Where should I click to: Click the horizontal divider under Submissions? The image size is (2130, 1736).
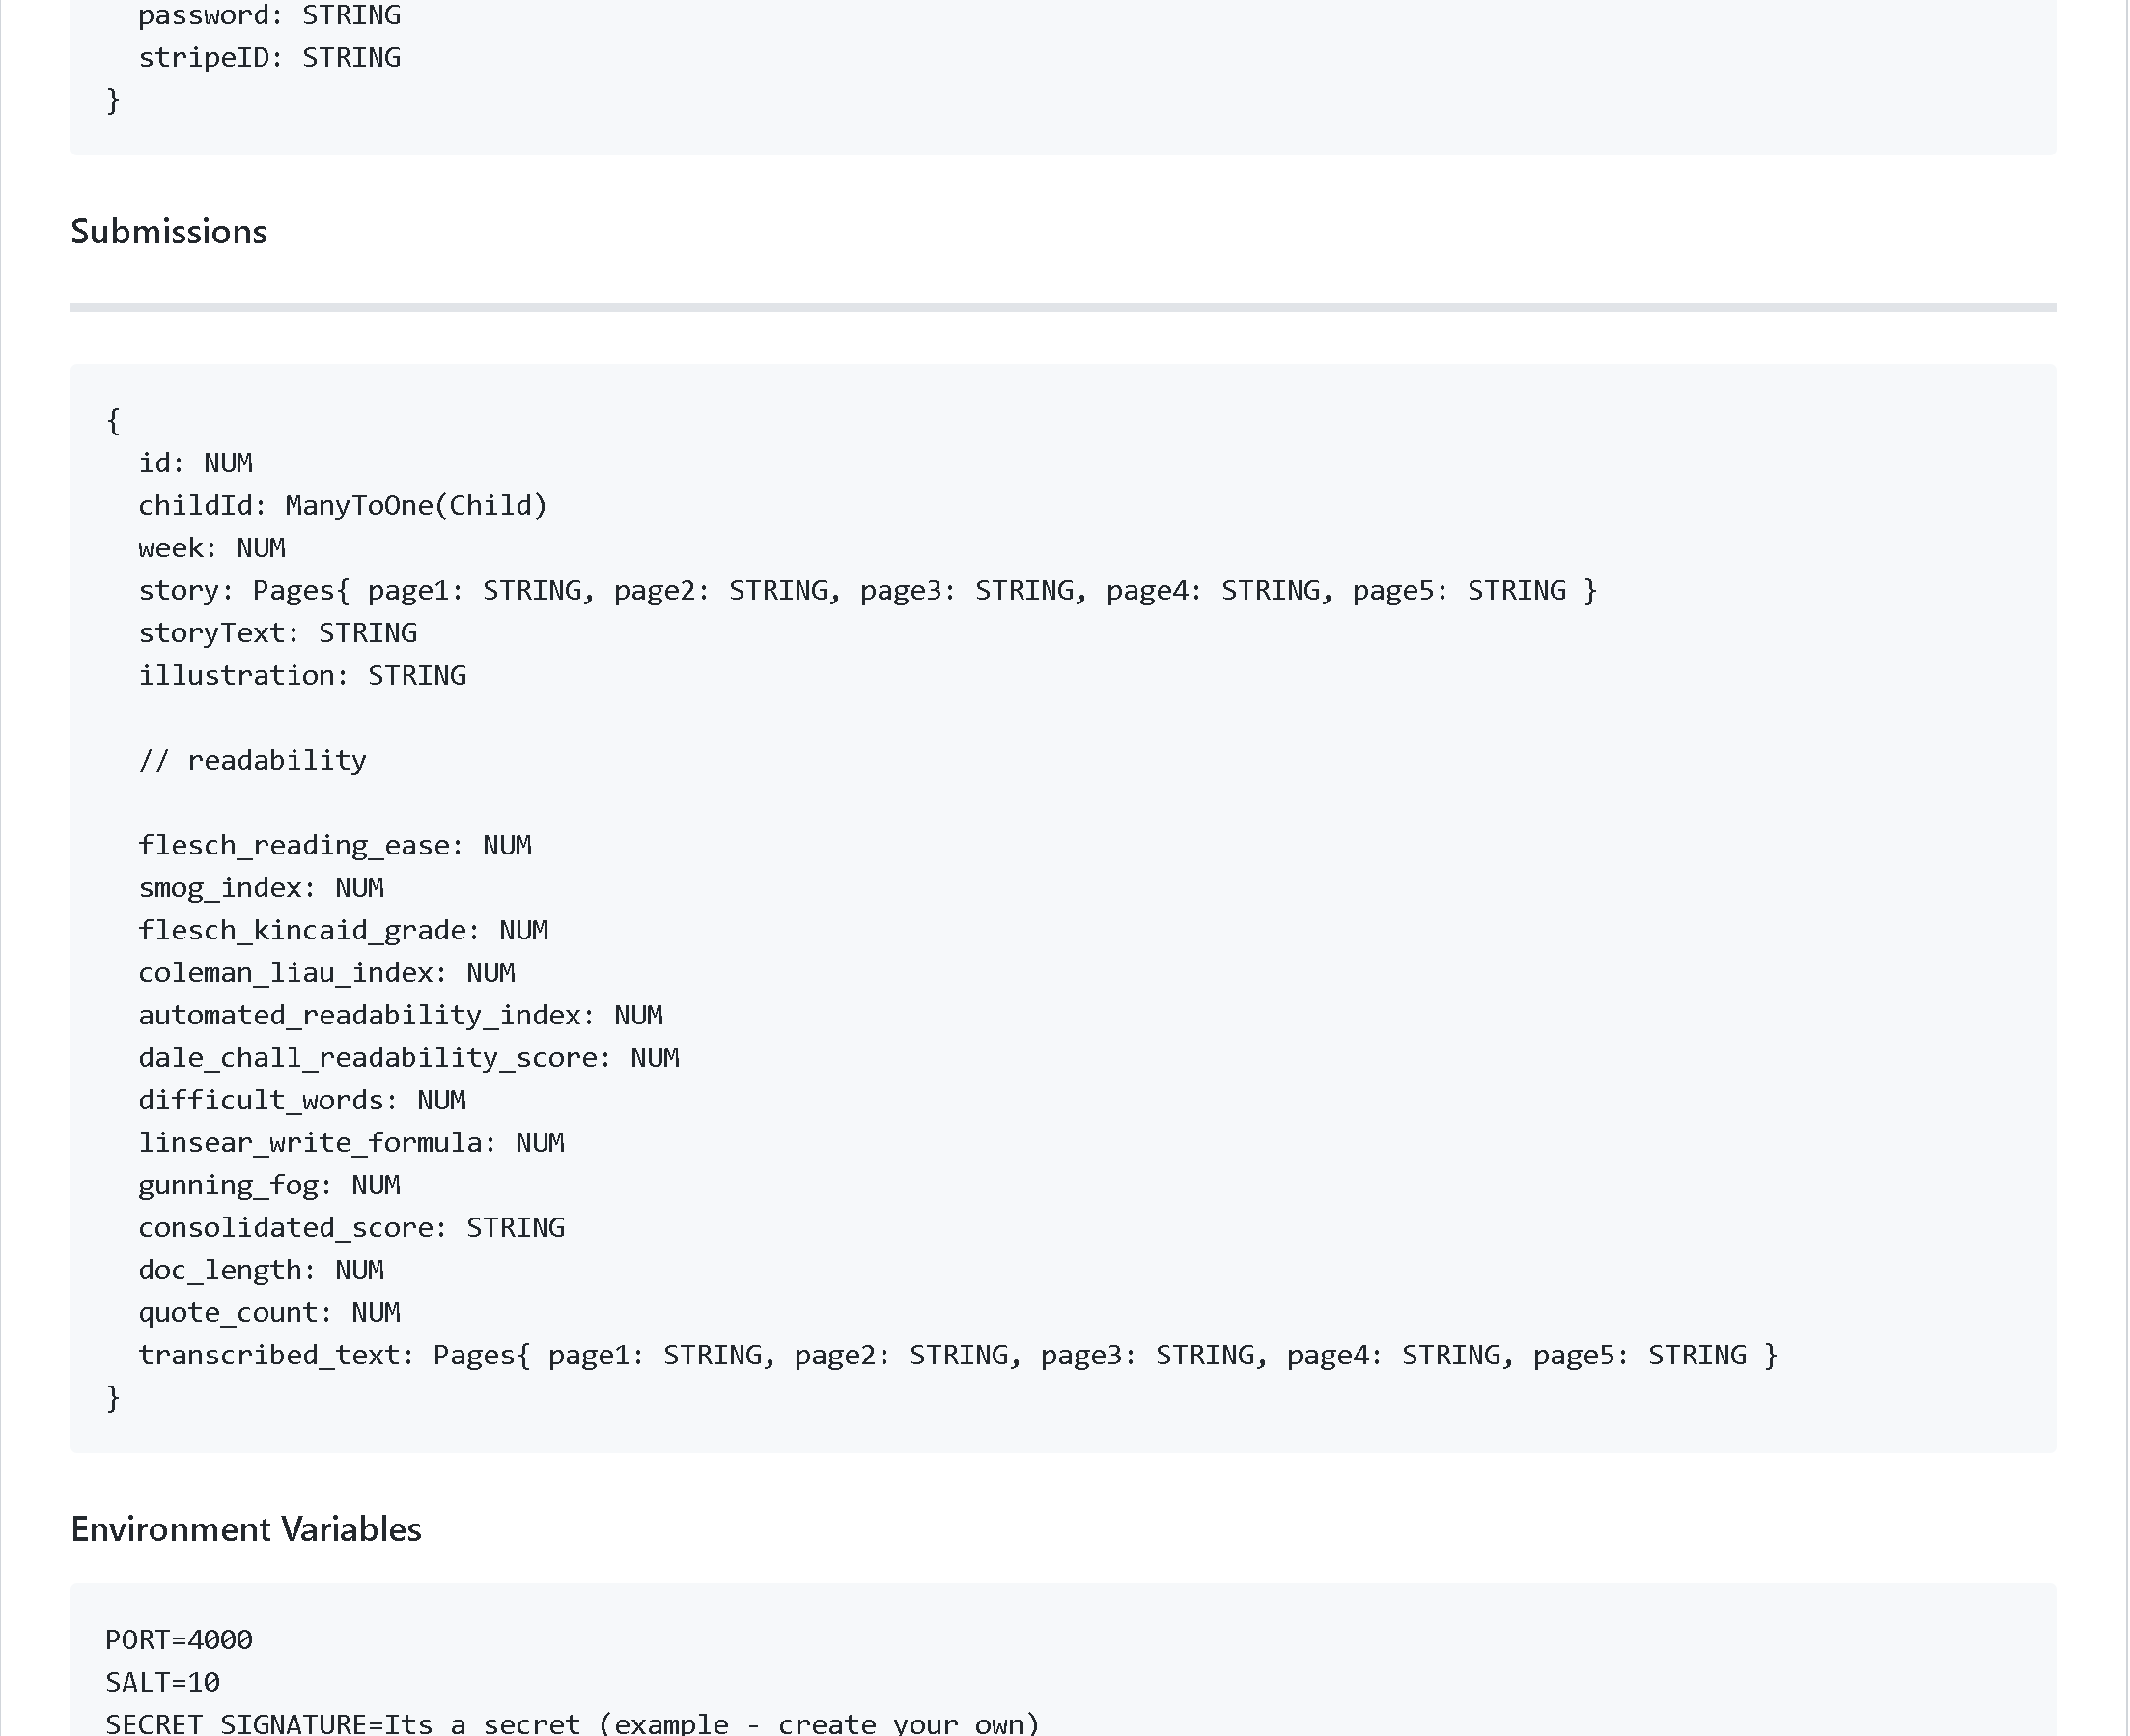(1062, 308)
